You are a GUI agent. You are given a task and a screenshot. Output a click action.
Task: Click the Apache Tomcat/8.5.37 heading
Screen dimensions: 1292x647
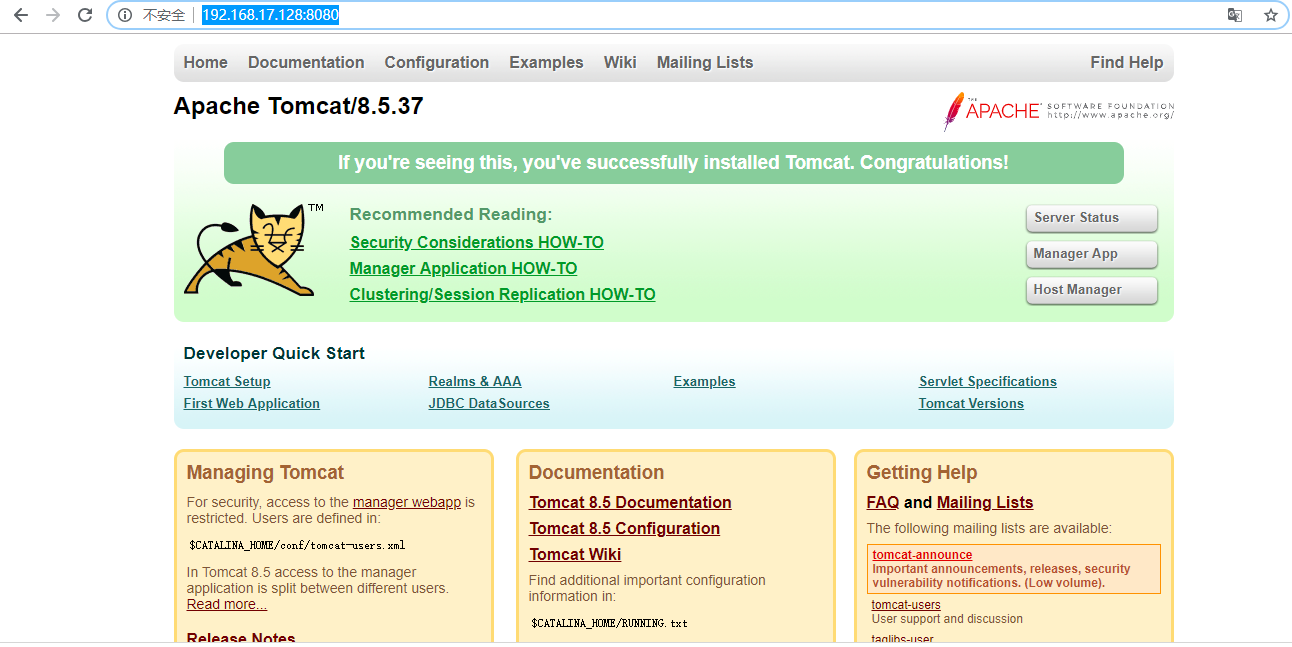[298, 106]
